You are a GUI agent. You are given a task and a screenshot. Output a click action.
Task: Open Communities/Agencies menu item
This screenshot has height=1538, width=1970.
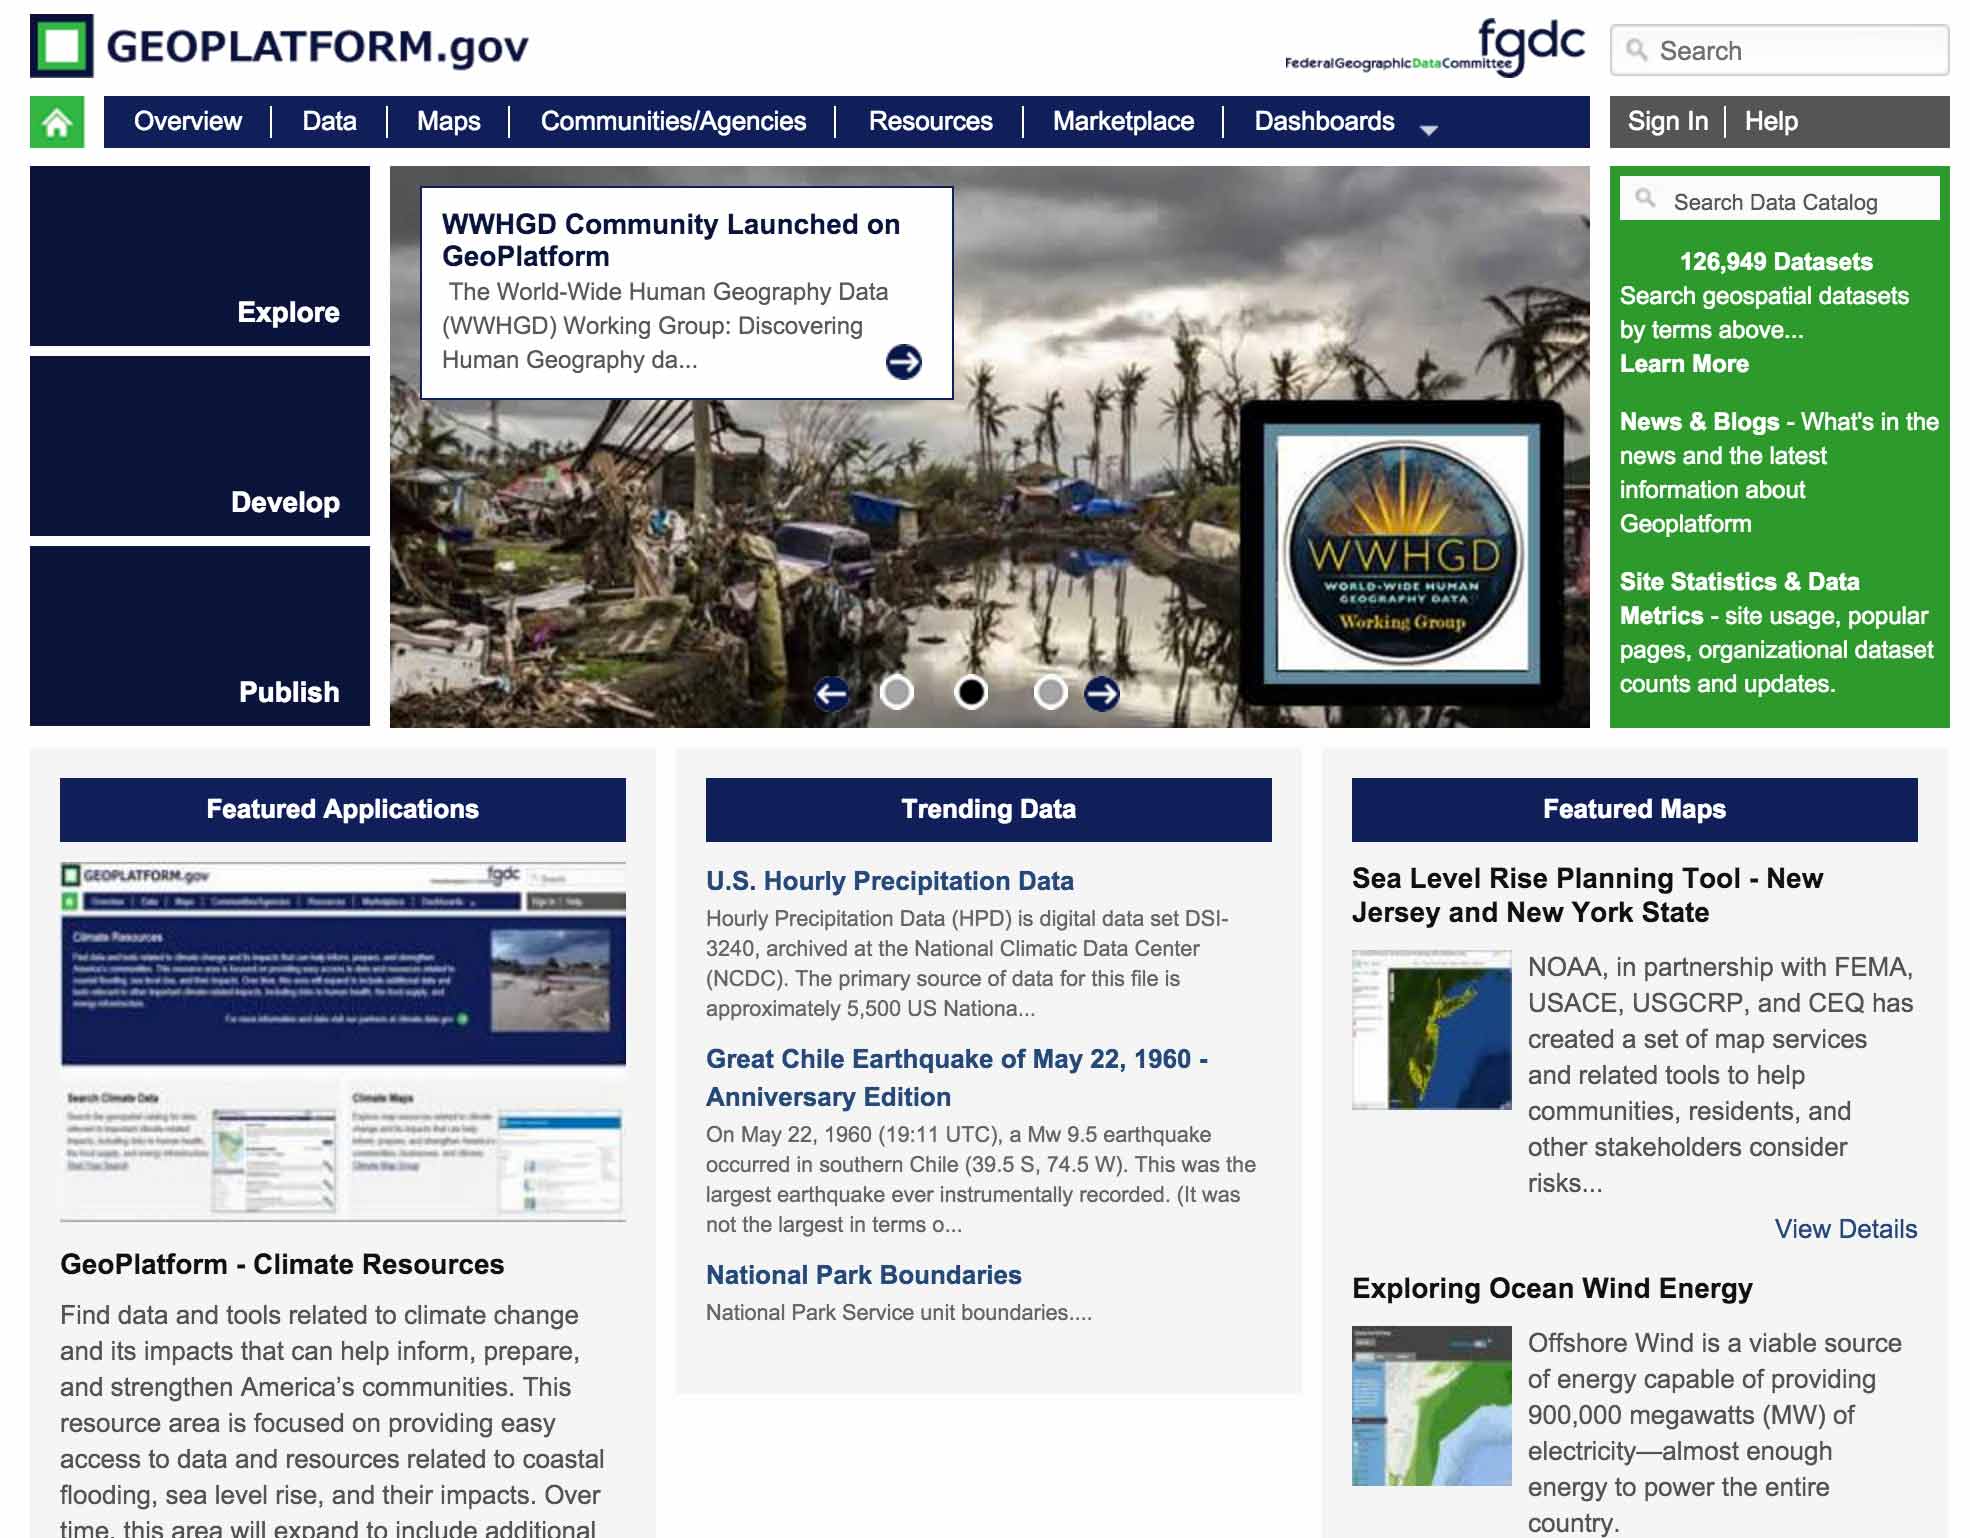coord(673,122)
